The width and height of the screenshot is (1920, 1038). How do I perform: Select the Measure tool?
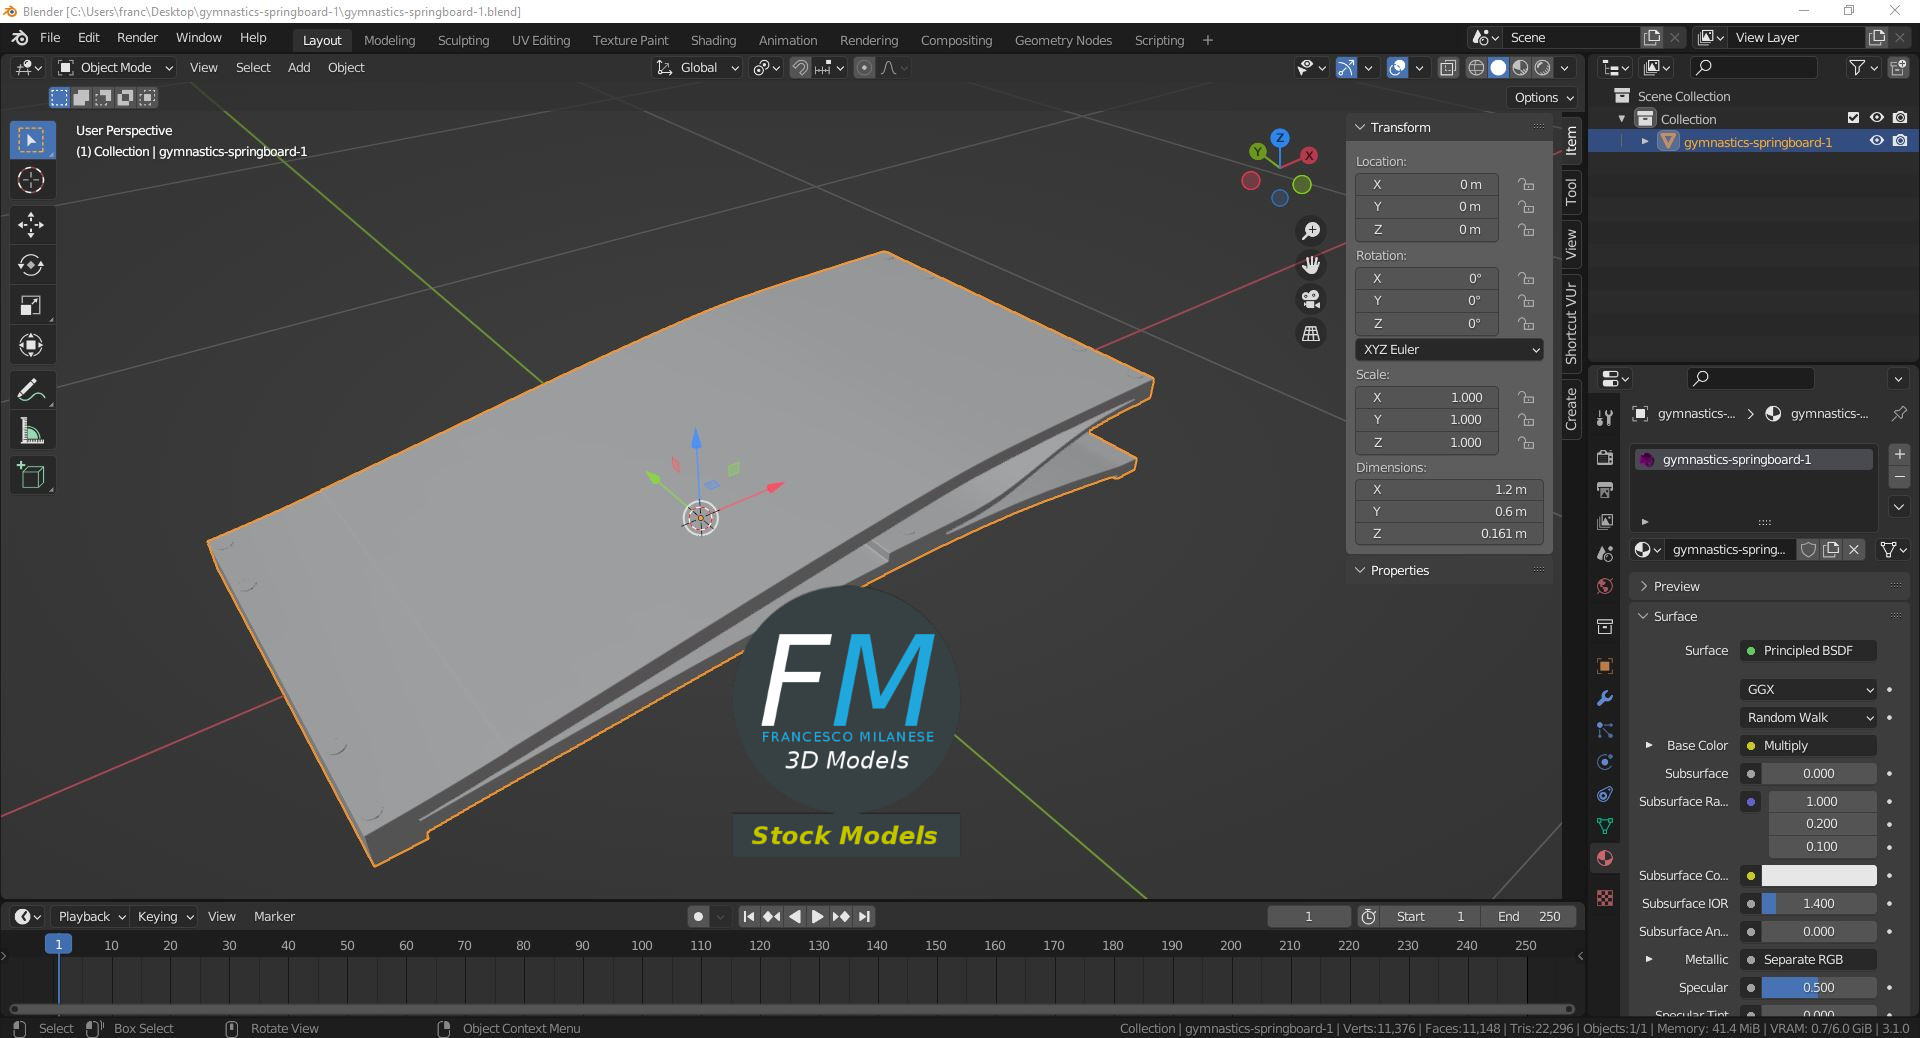(32, 431)
